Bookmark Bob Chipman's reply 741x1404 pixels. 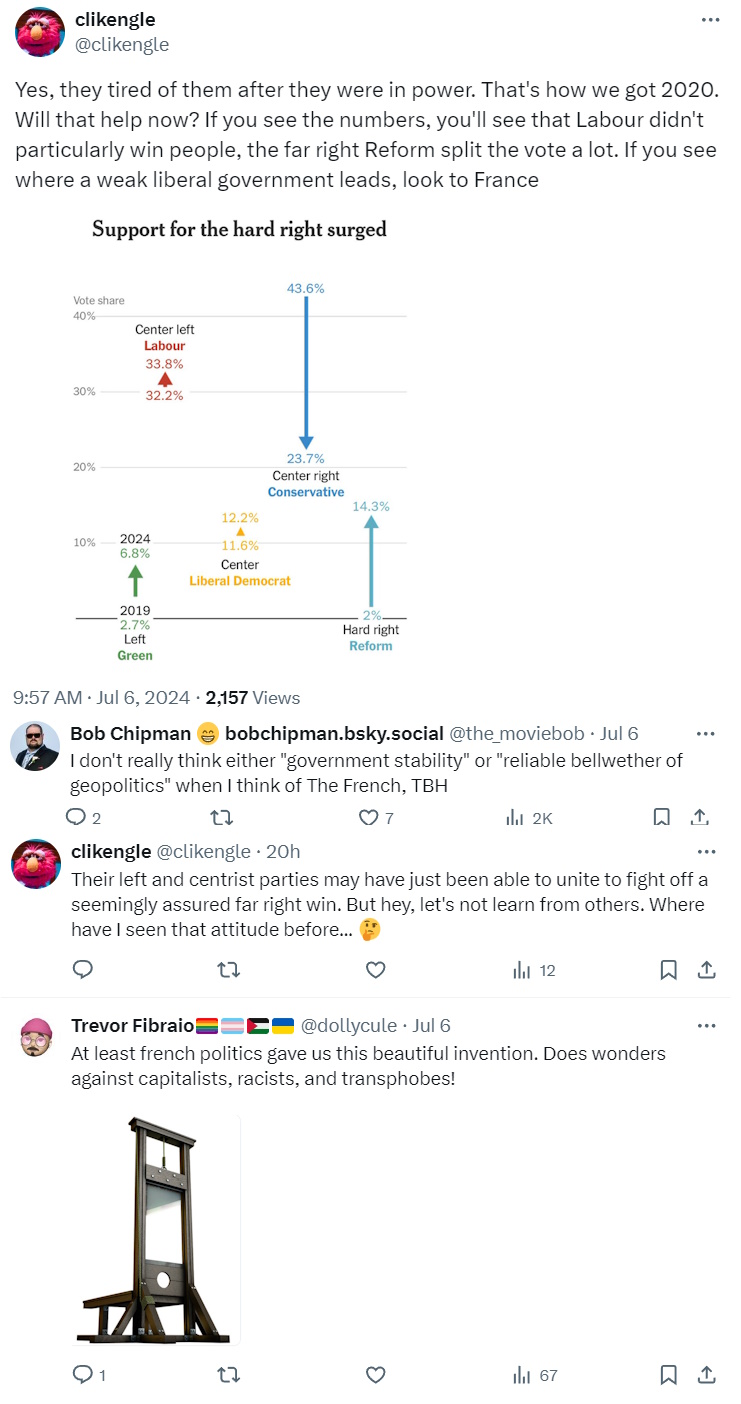pyautogui.click(x=661, y=818)
